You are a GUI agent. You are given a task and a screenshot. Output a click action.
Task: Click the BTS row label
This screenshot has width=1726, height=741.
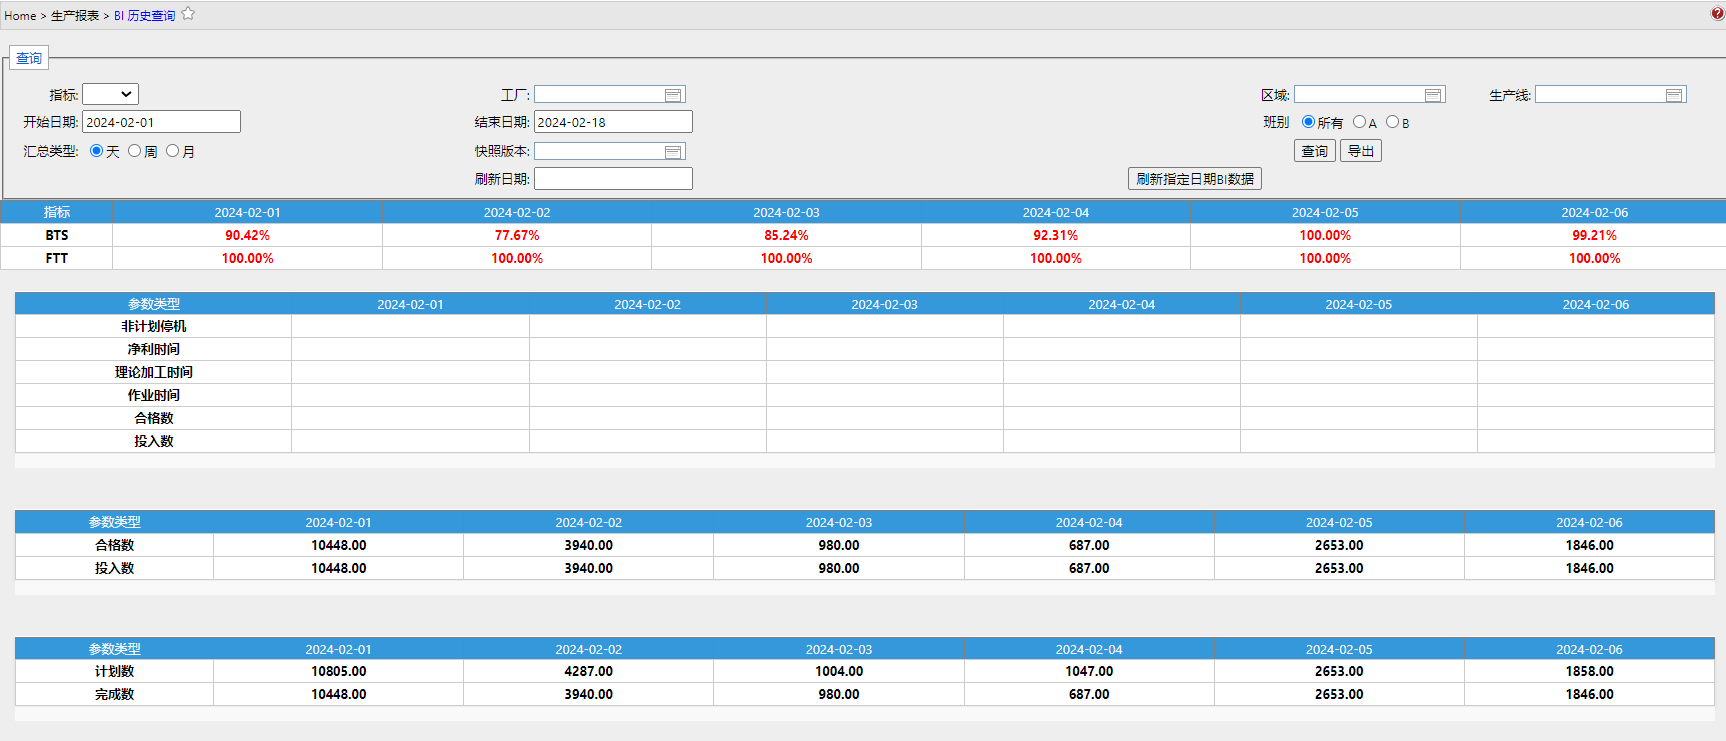click(57, 236)
